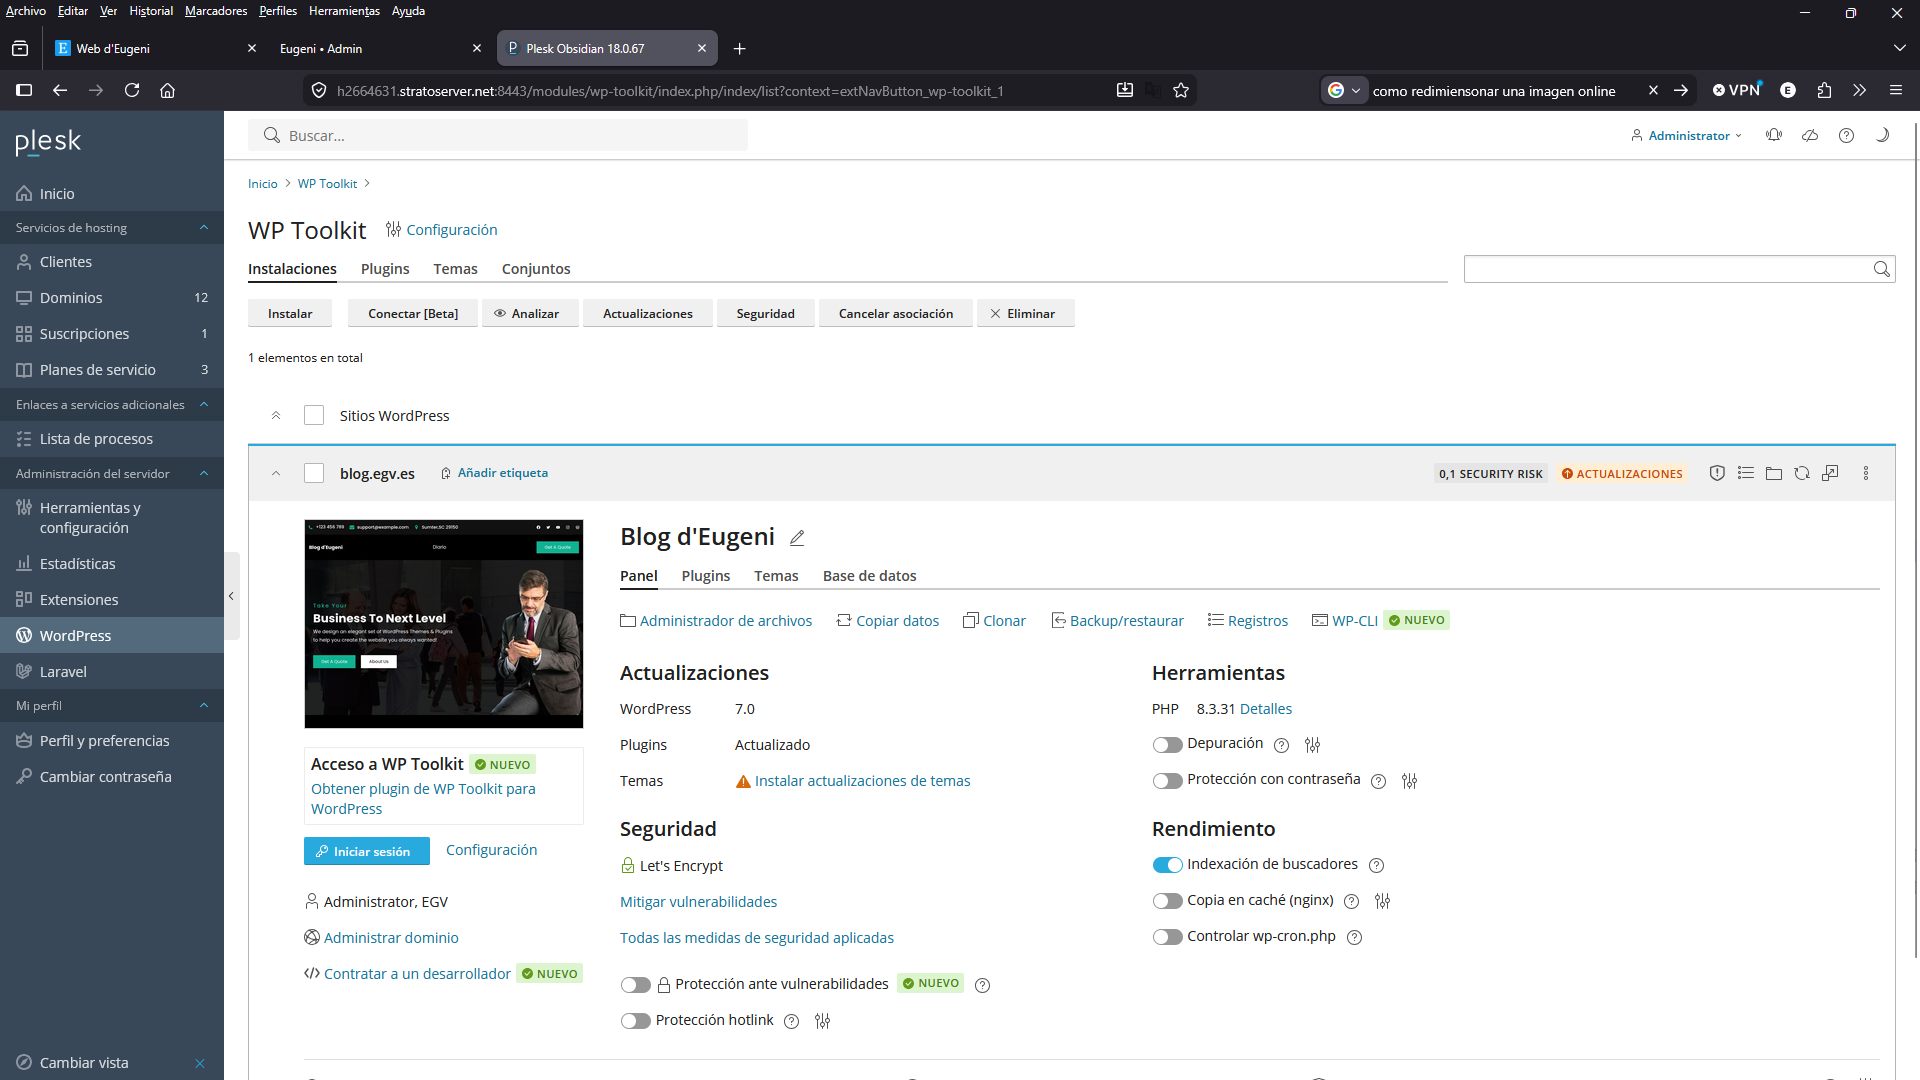Open the security shield icon for blog.egv.es
The height and width of the screenshot is (1080, 1920).
pyautogui.click(x=1717, y=473)
